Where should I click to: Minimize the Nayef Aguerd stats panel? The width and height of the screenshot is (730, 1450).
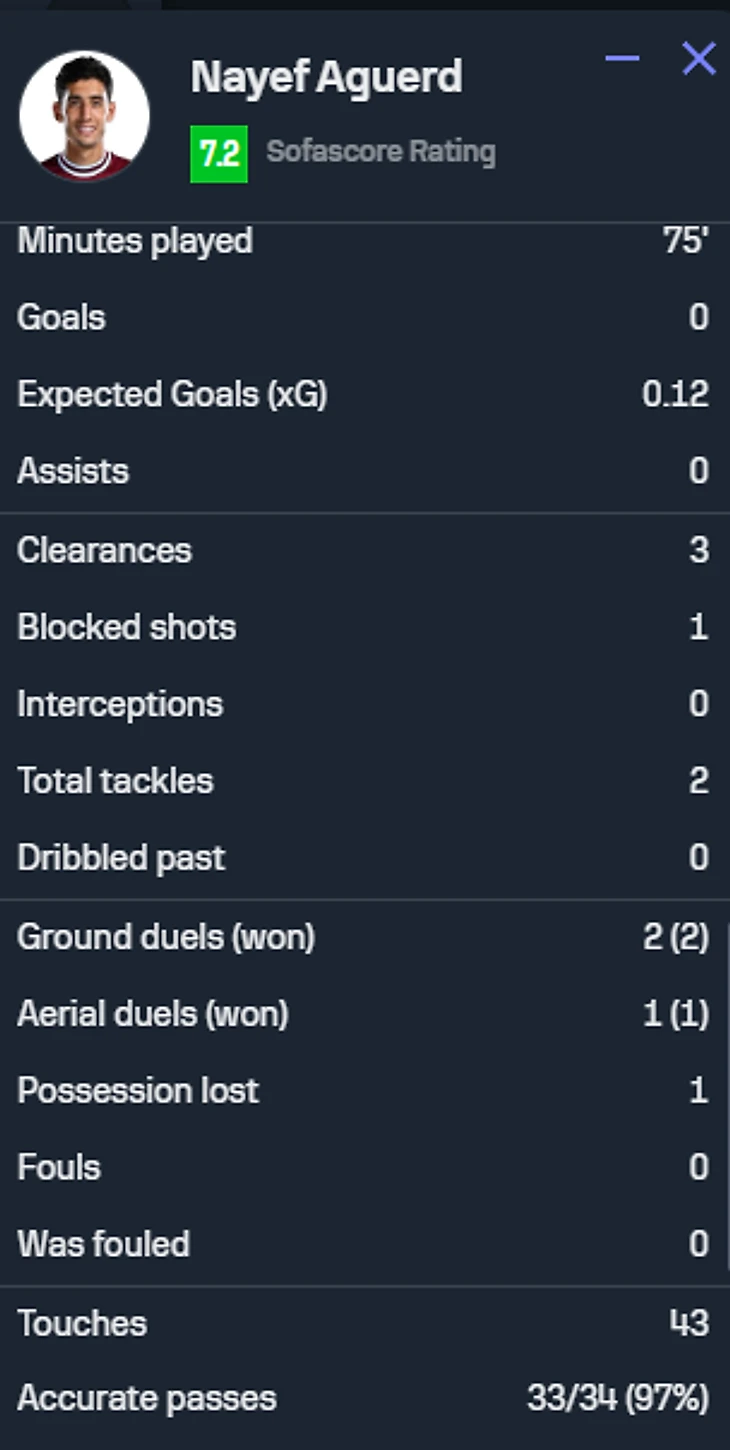(622, 59)
